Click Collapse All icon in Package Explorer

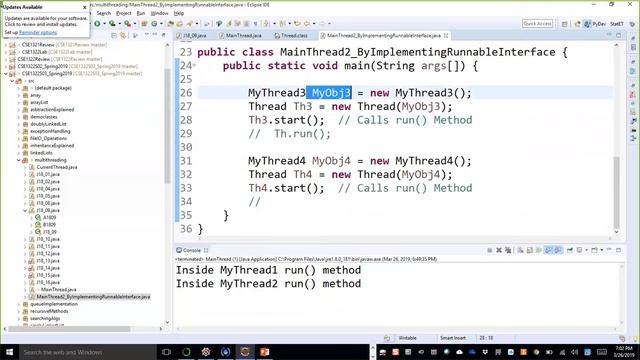tap(114, 36)
